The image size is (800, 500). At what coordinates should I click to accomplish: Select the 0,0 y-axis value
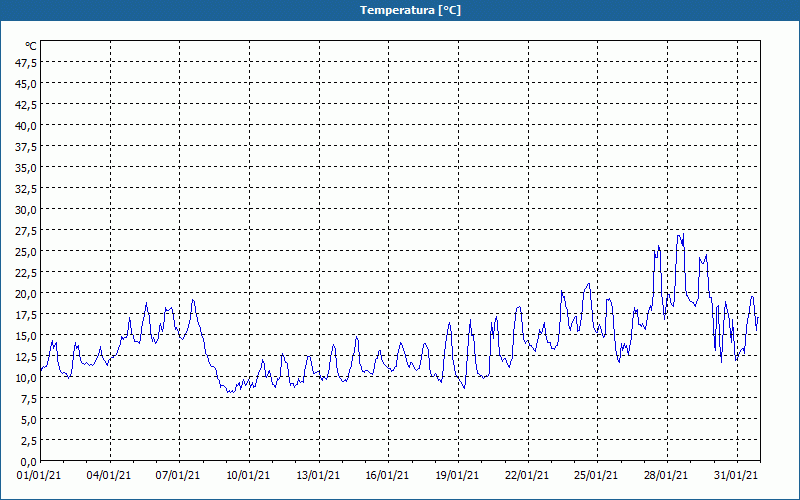click(x=29, y=462)
